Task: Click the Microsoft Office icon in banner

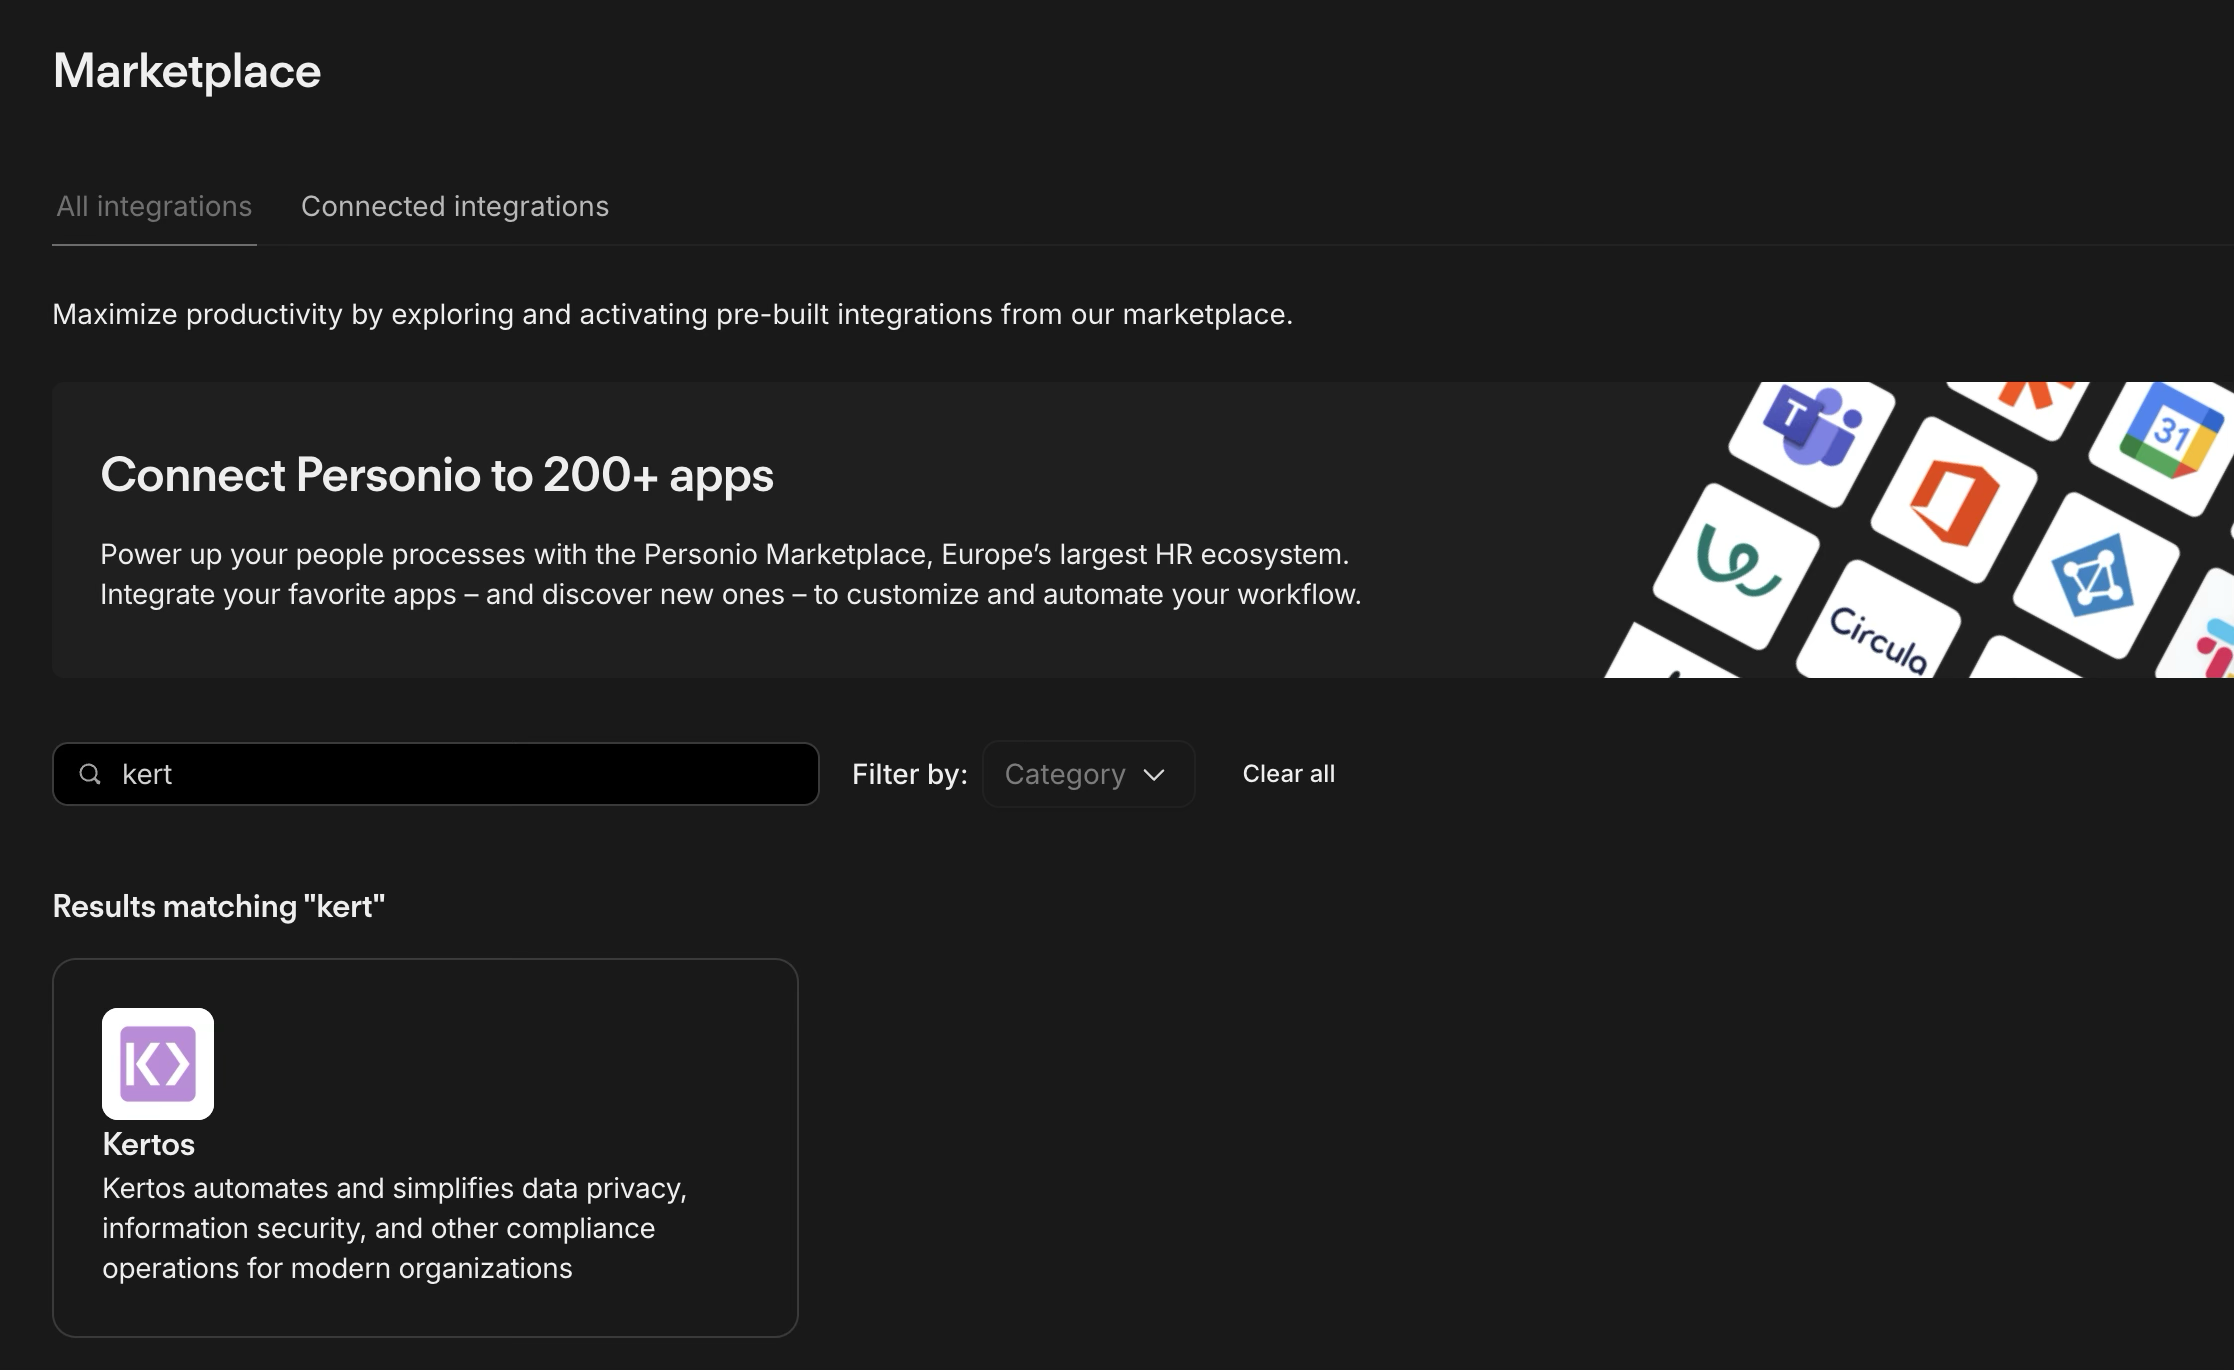Action: tap(1954, 500)
